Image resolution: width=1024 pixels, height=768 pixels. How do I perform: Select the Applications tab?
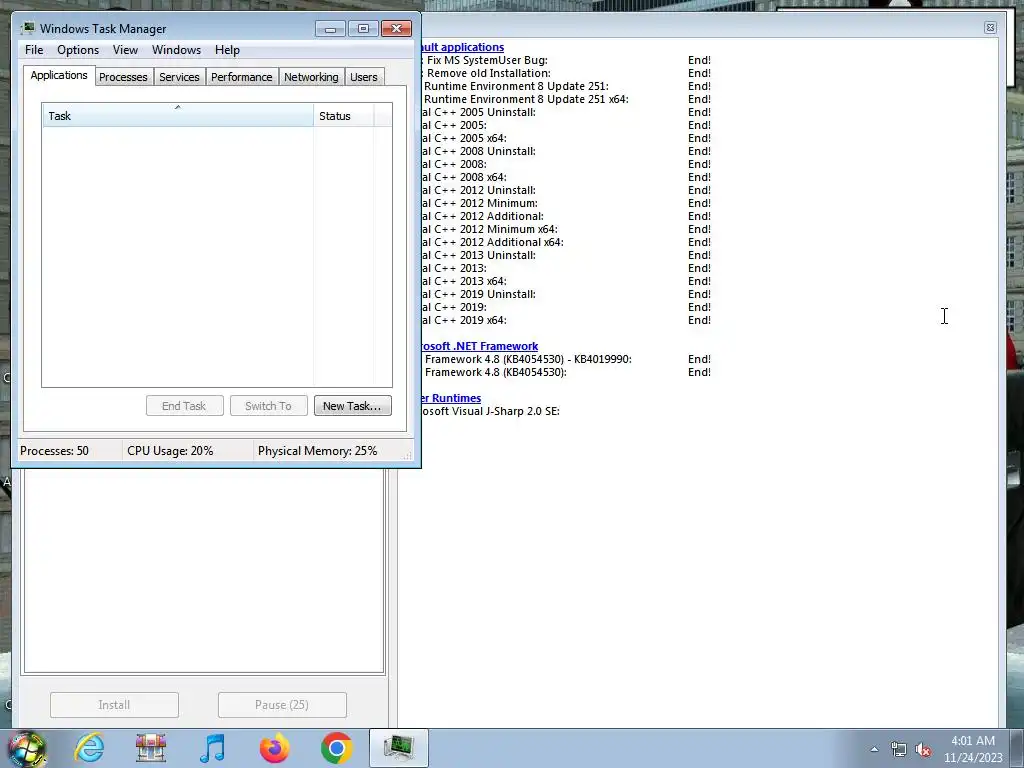(59, 75)
